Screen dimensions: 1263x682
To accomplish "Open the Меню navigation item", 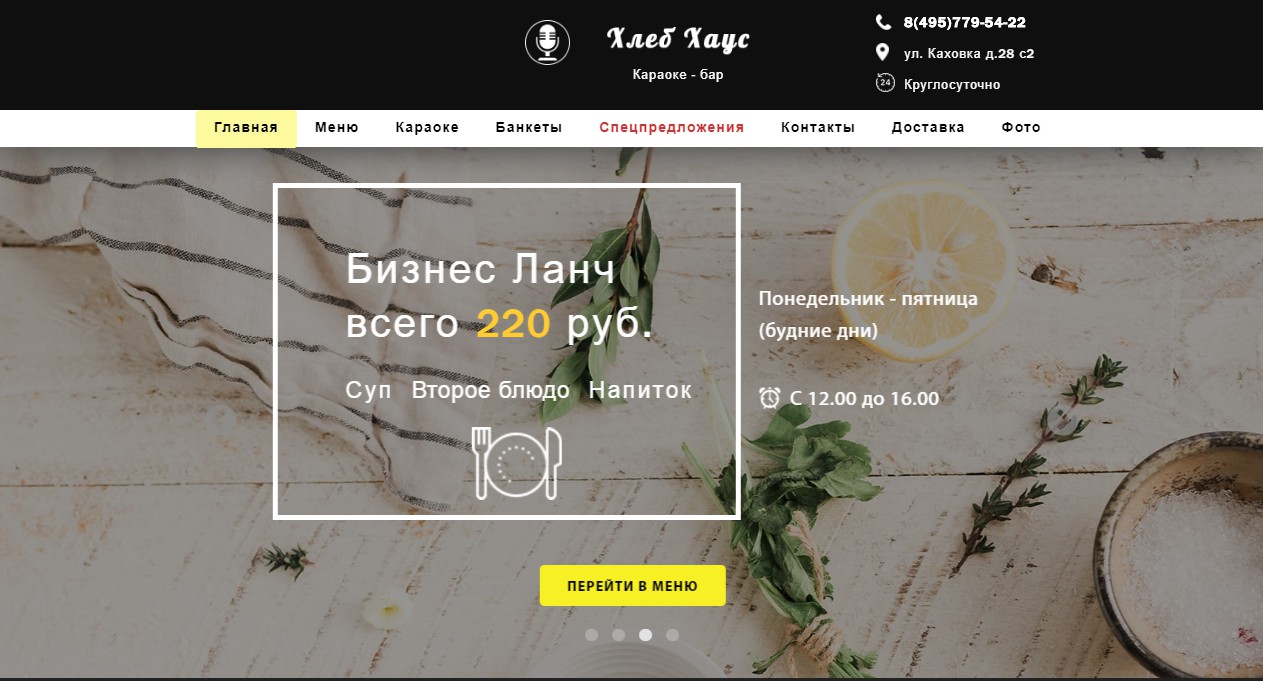I will click(337, 128).
